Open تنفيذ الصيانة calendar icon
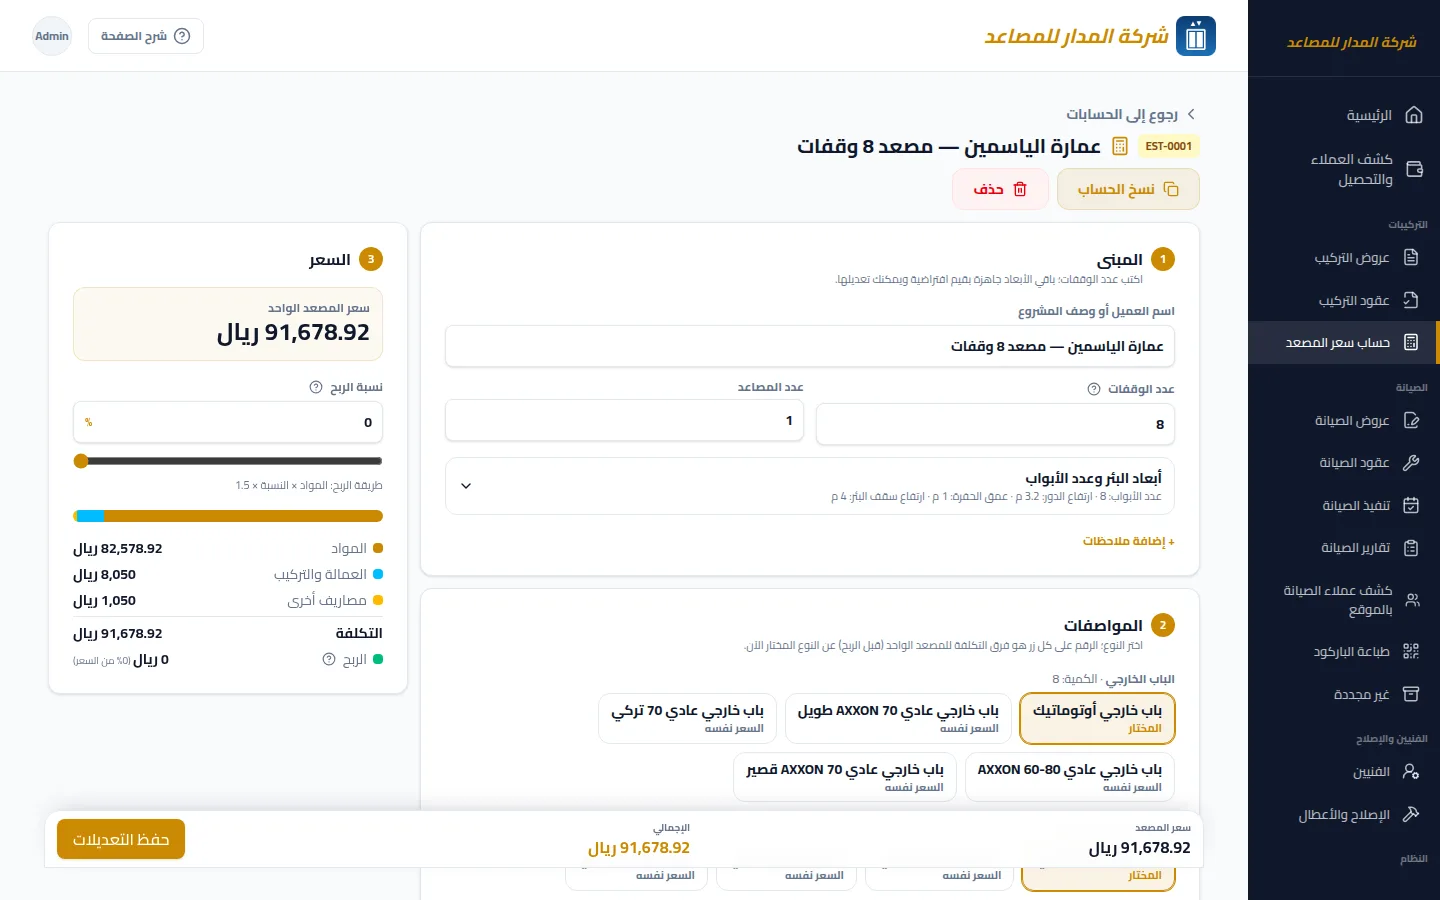The image size is (1440, 900). click(x=1411, y=505)
